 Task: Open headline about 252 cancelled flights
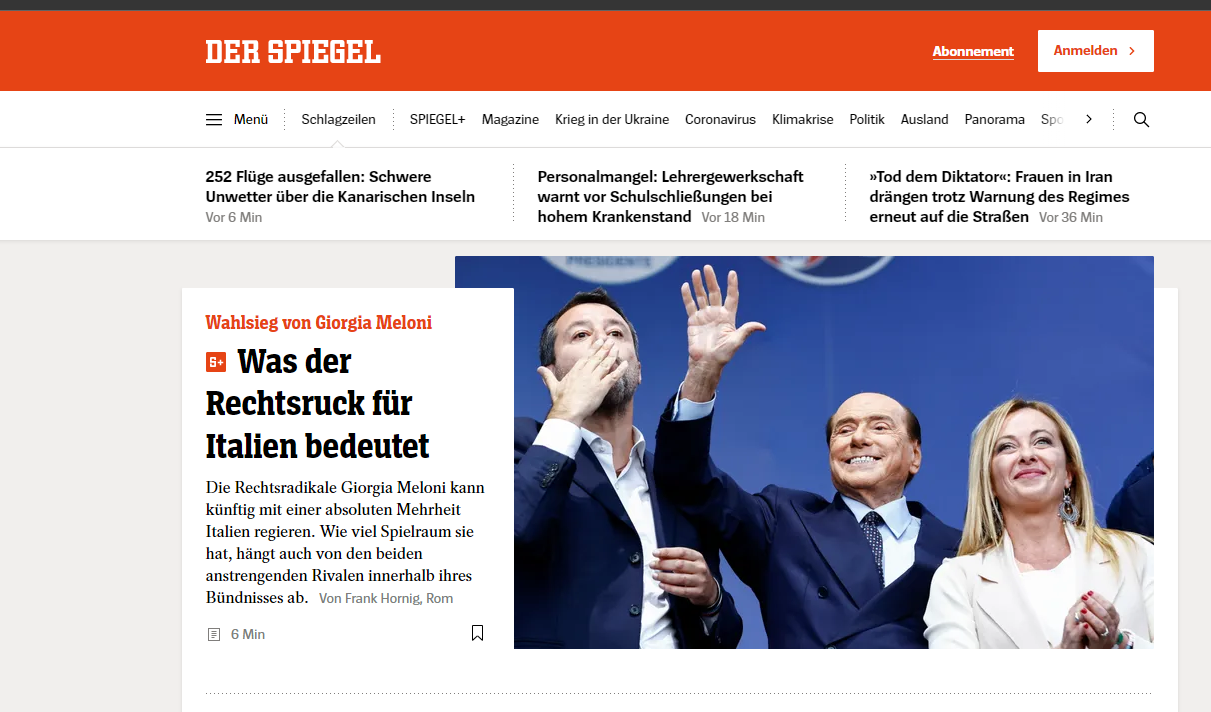pos(340,187)
